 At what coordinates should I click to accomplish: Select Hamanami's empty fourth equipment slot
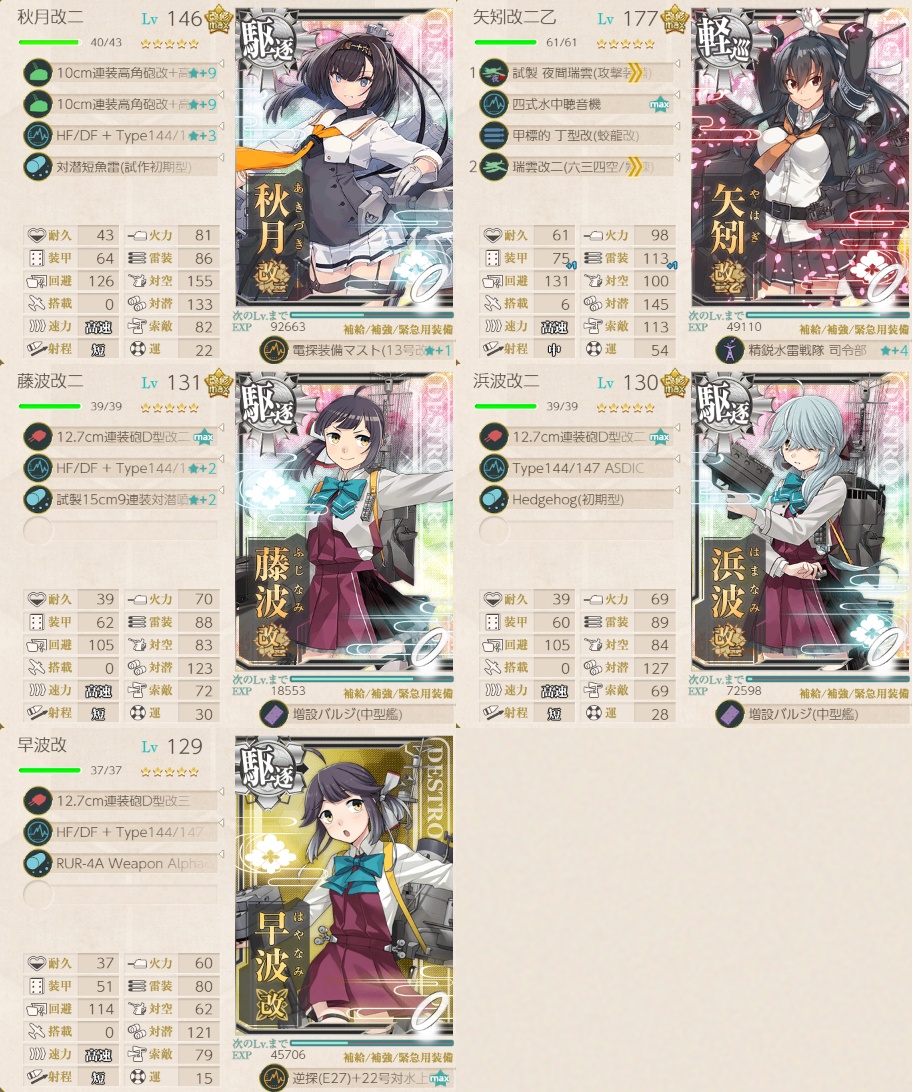576,531
